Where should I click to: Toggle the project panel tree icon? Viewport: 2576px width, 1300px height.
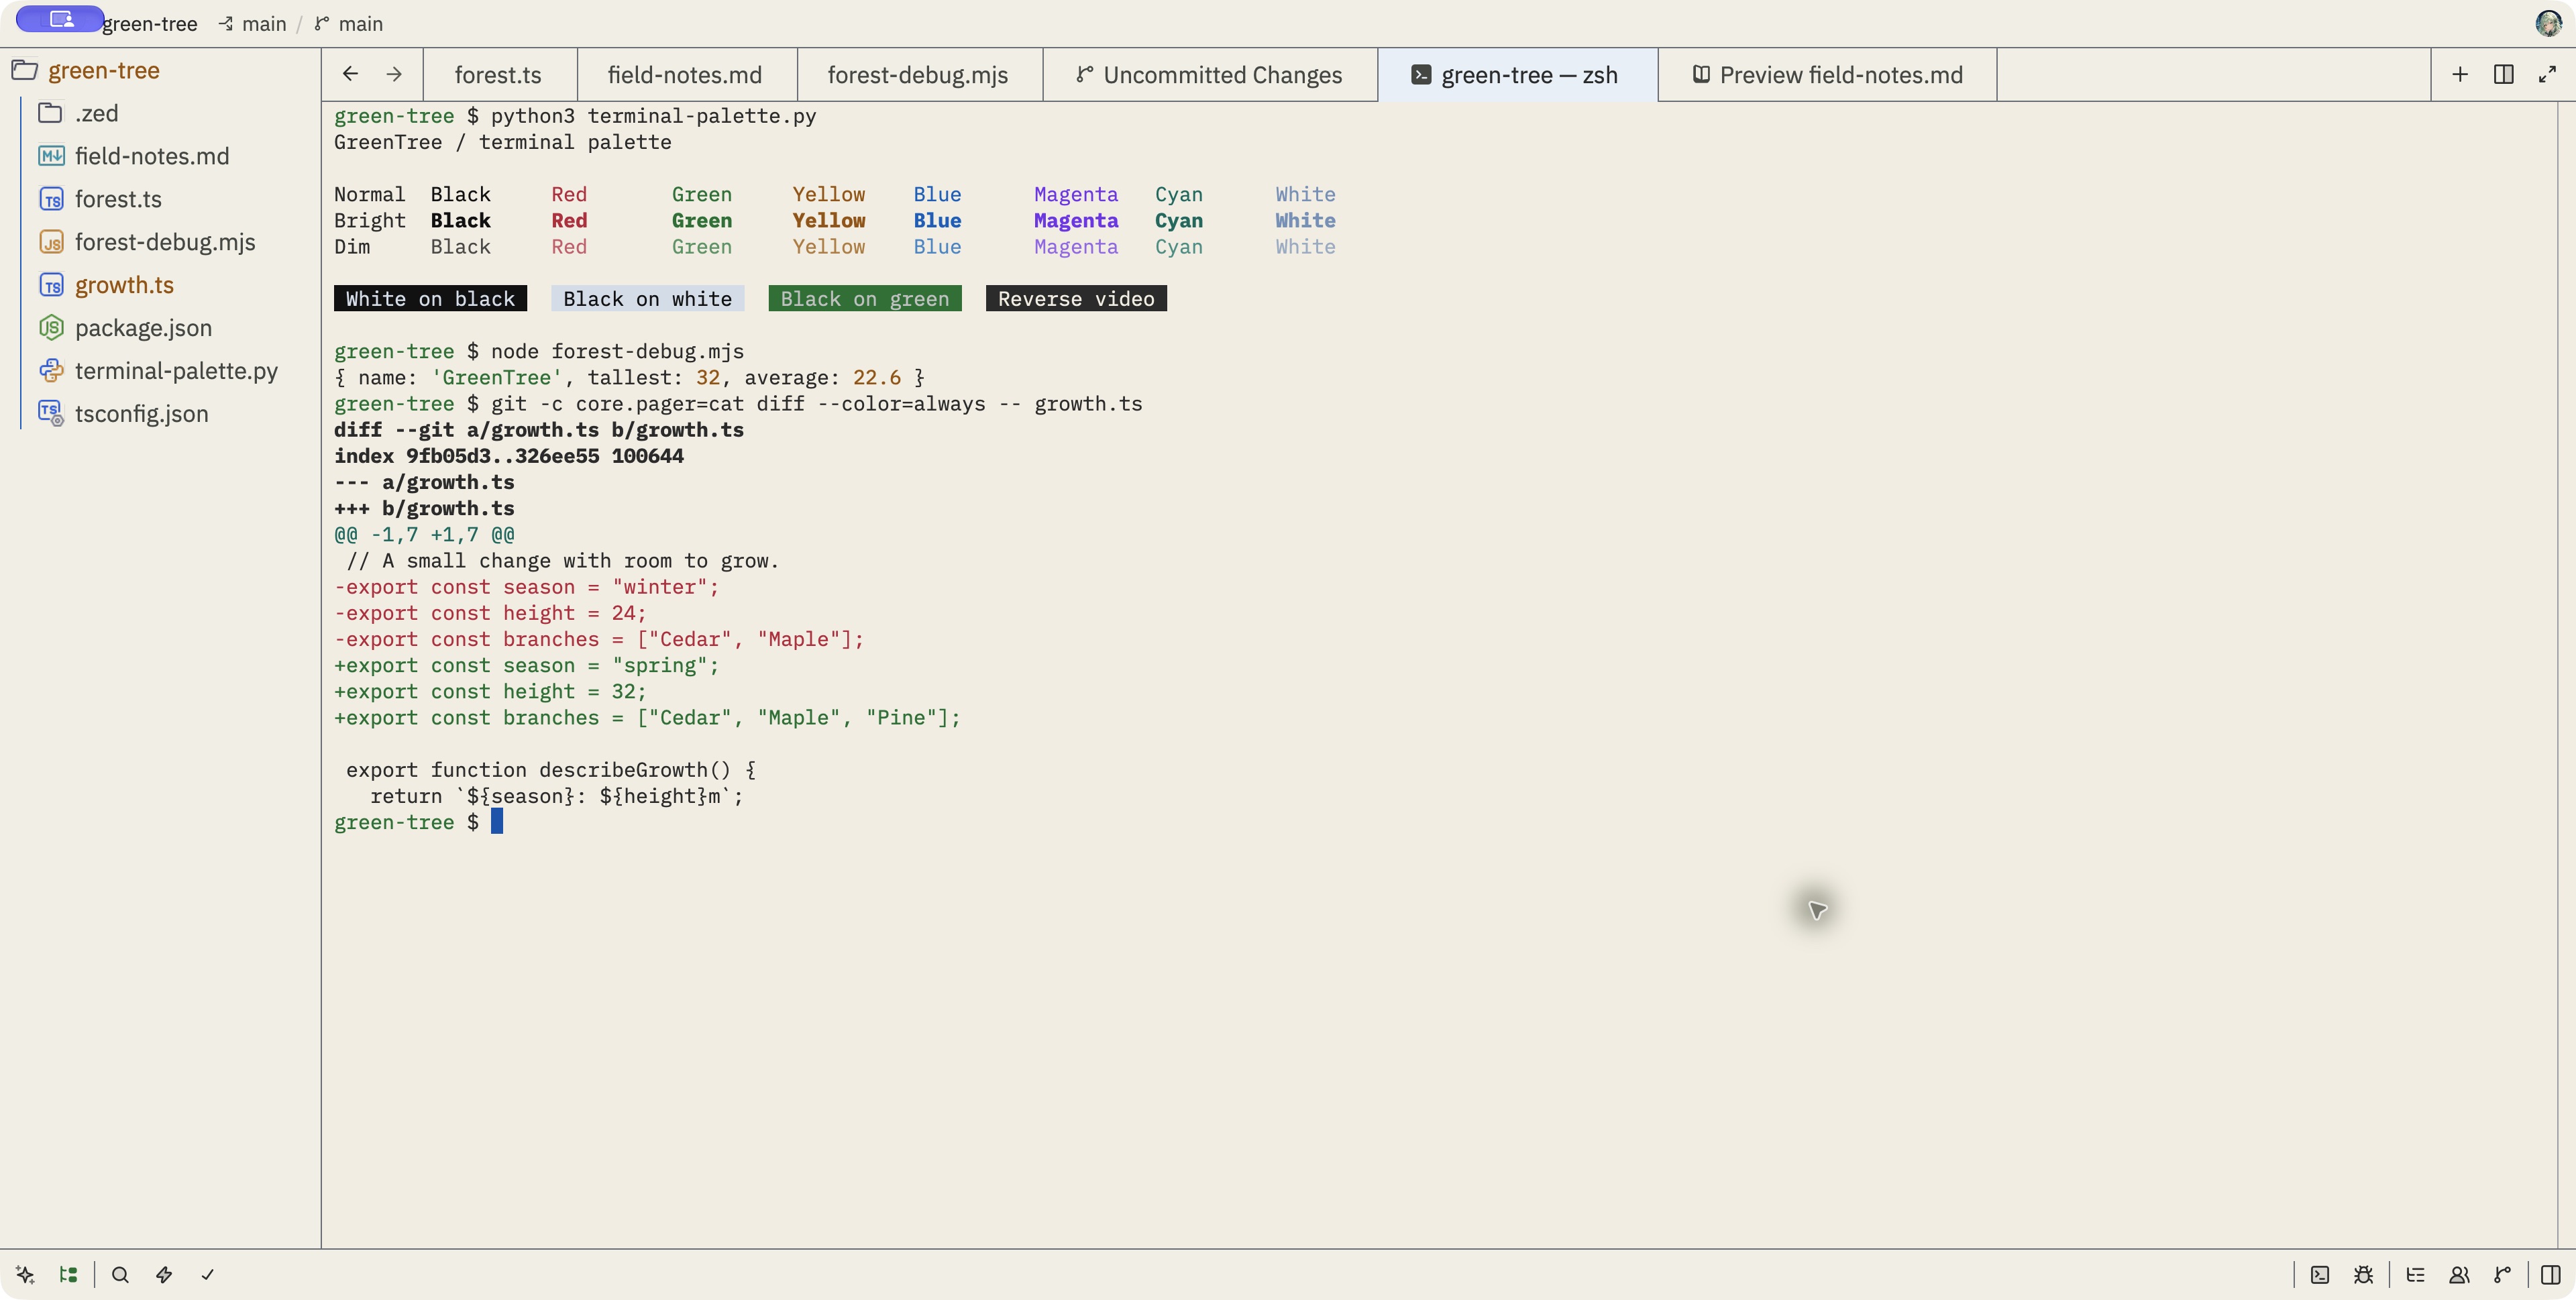coord(68,1274)
